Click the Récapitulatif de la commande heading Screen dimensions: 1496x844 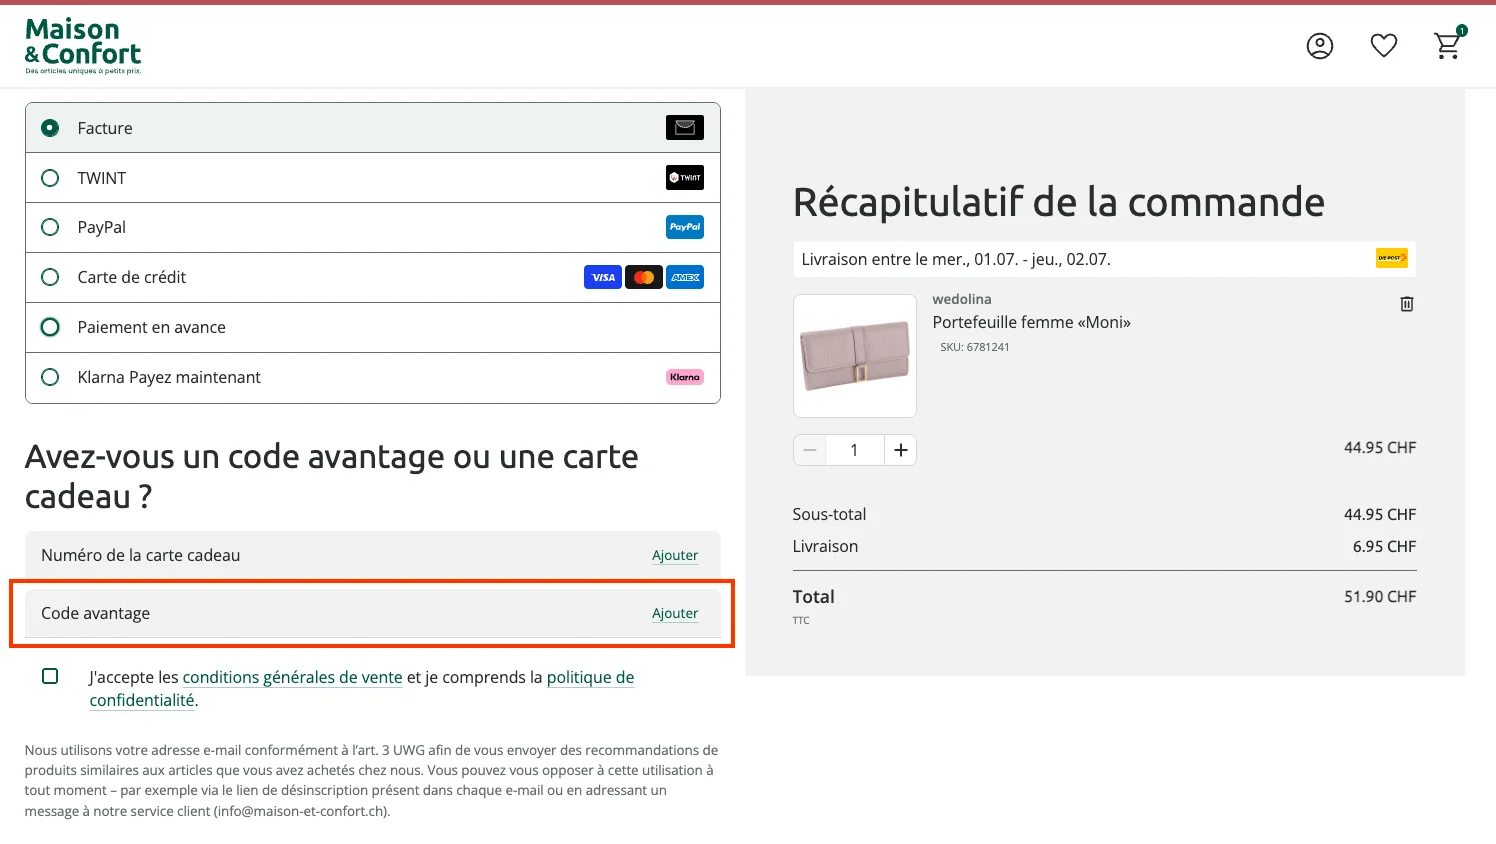[x=1058, y=202]
